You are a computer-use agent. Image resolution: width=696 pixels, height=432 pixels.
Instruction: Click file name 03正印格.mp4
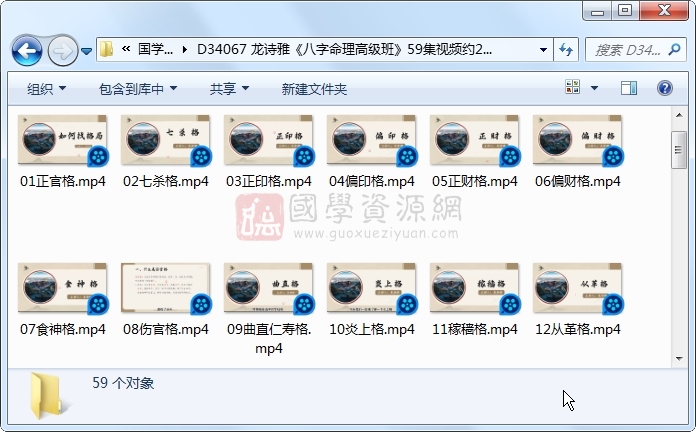point(269,181)
